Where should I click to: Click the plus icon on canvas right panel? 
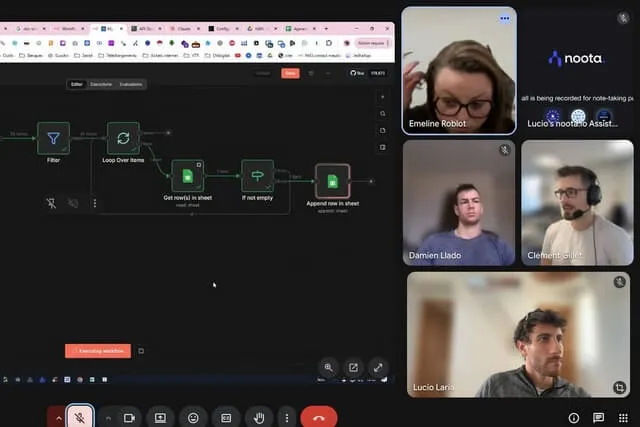click(382, 97)
